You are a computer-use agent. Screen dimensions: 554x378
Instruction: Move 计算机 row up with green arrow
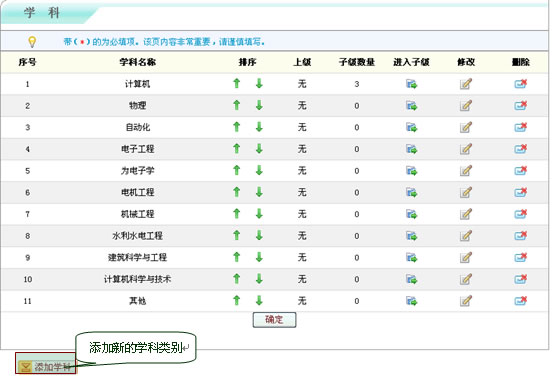237,84
